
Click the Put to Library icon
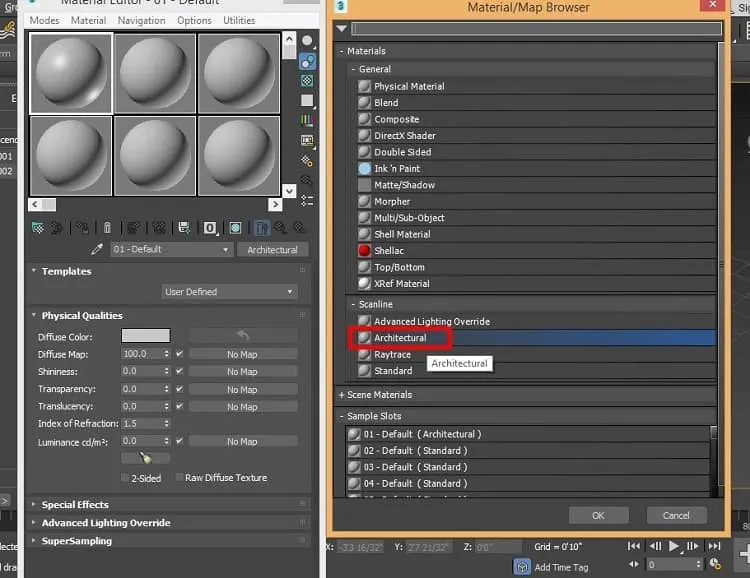click(184, 228)
